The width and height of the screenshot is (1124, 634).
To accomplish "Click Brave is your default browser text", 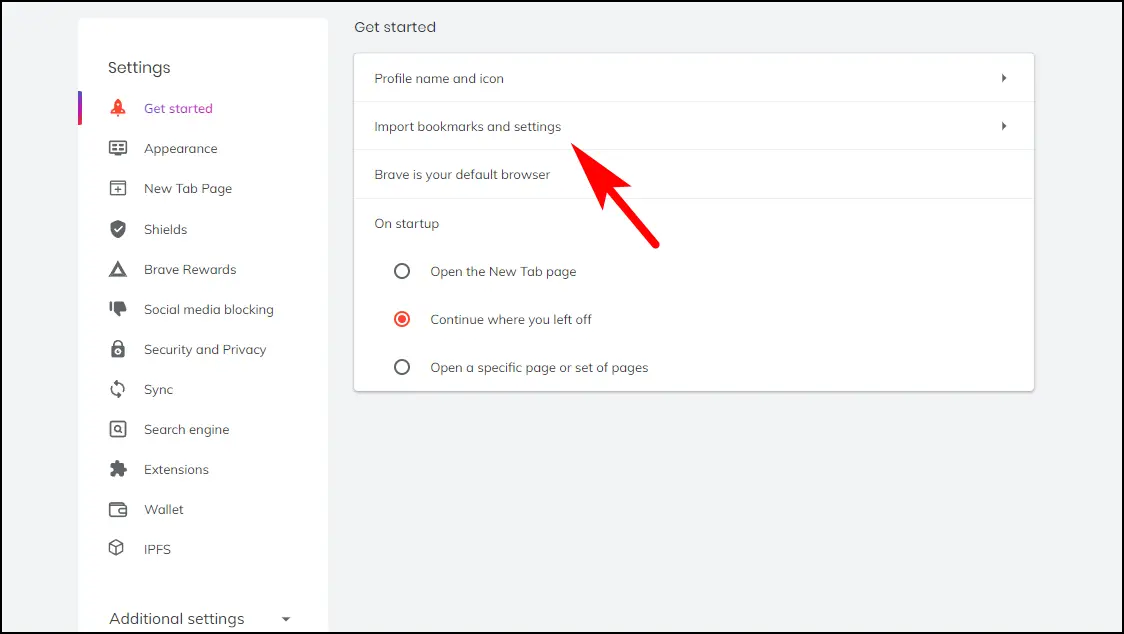I will (462, 174).
